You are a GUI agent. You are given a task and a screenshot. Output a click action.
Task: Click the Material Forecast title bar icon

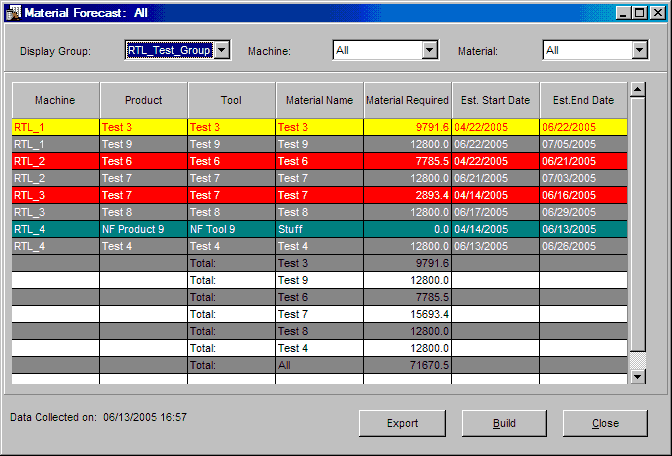13,12
